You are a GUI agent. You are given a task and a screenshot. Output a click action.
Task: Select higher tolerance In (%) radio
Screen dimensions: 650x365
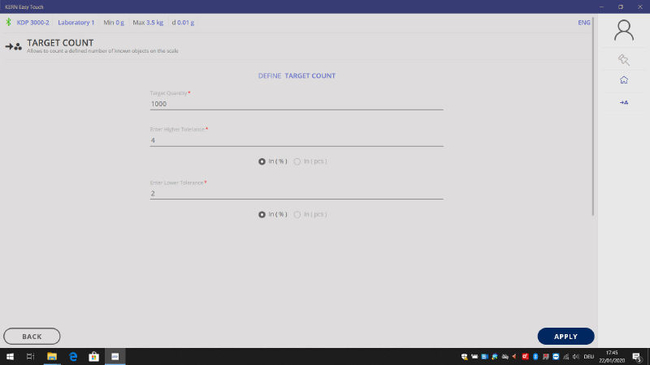[262, 161]
